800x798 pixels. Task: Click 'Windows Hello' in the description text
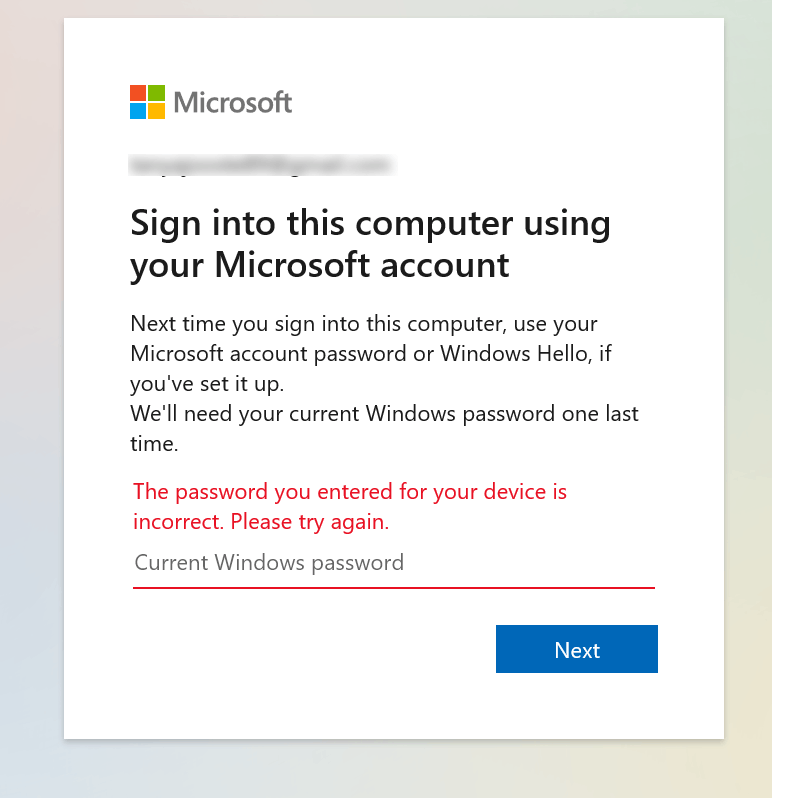tap(513, 353)
